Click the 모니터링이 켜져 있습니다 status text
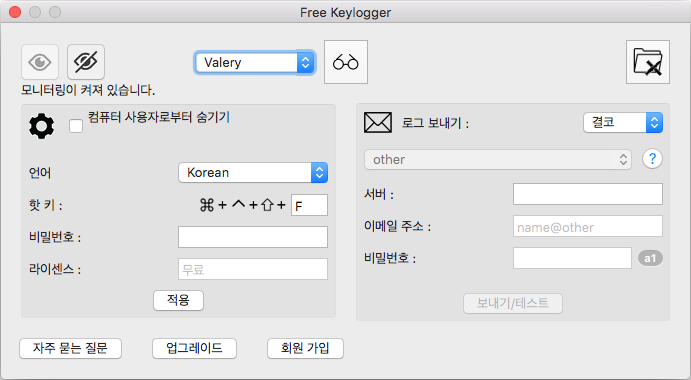 [x=88, y=90]
